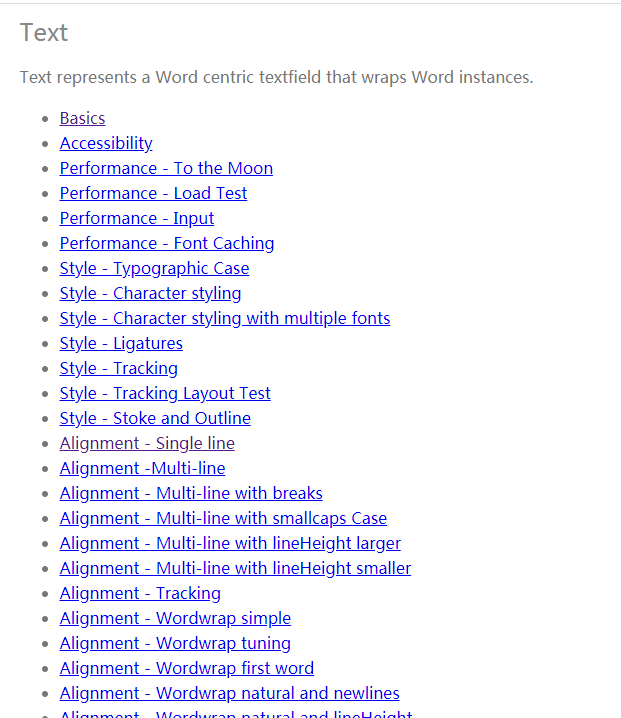This screenshot has width=621, height=718.
Task: Click Style - Typographic Case
Action: pyautogui.click(x=154, y=268)
